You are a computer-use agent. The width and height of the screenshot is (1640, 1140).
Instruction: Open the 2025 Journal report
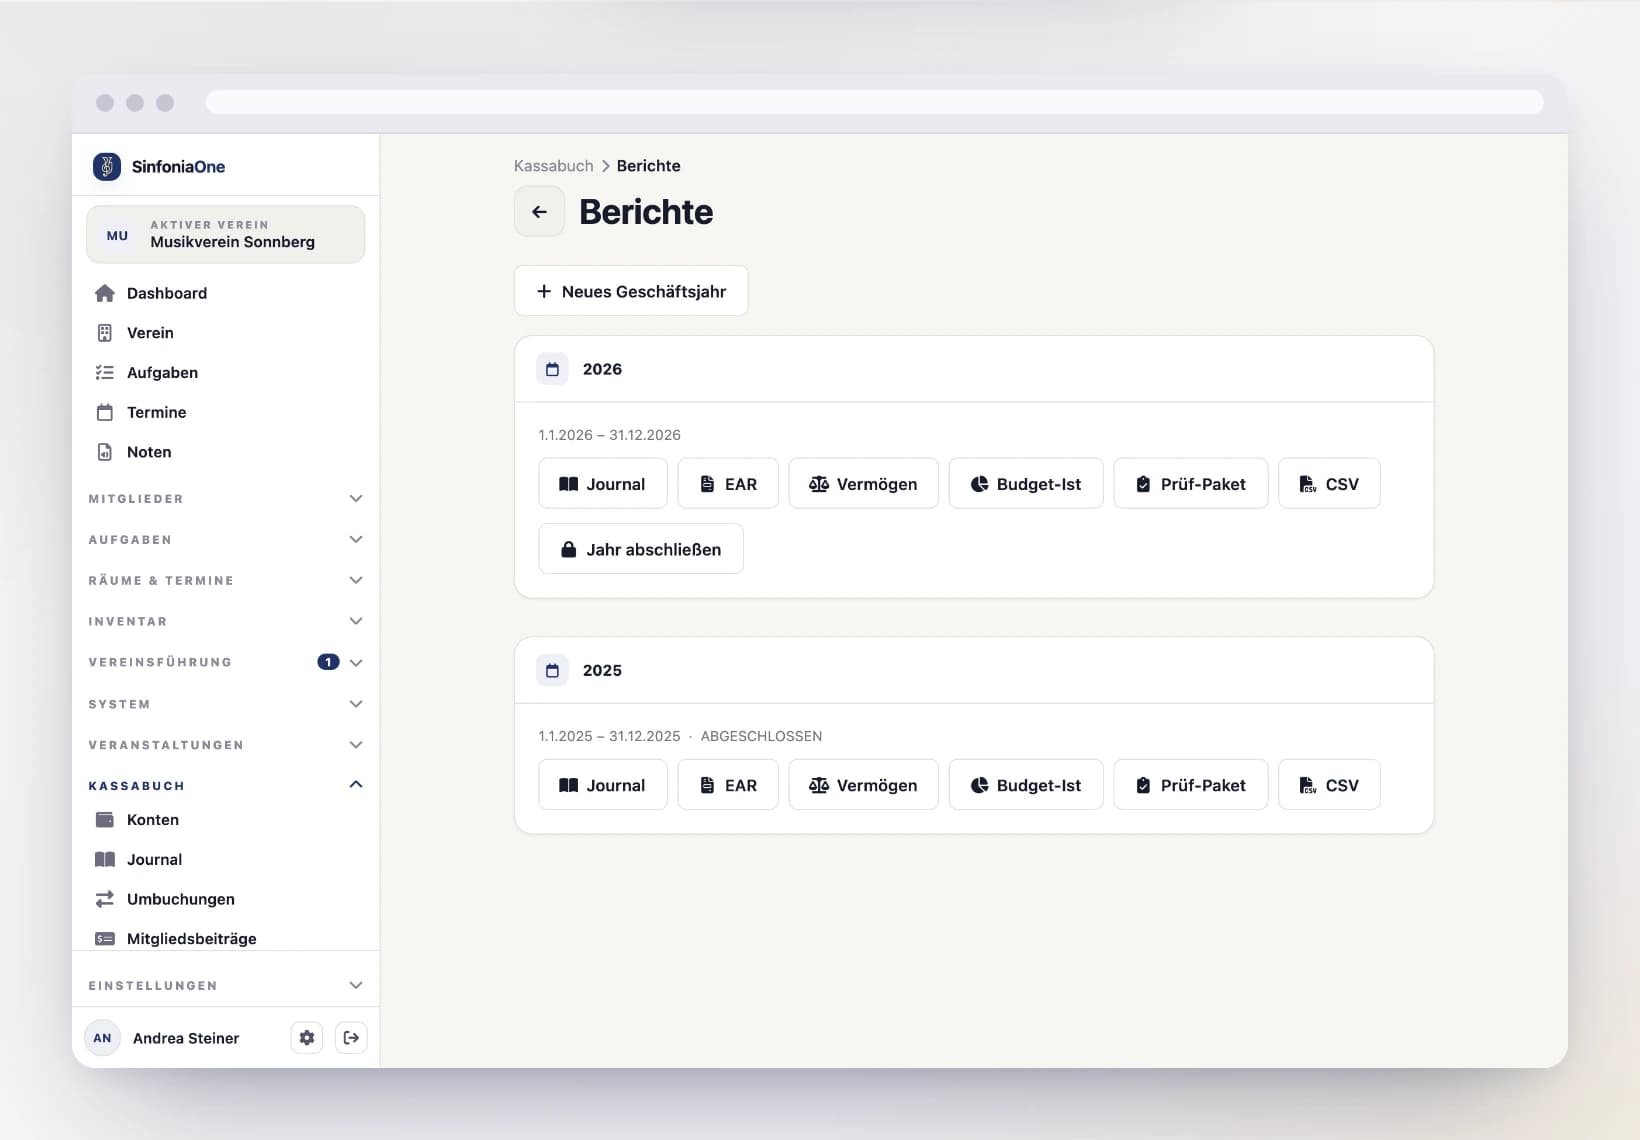pyautogui.click(x=603, y=785)
